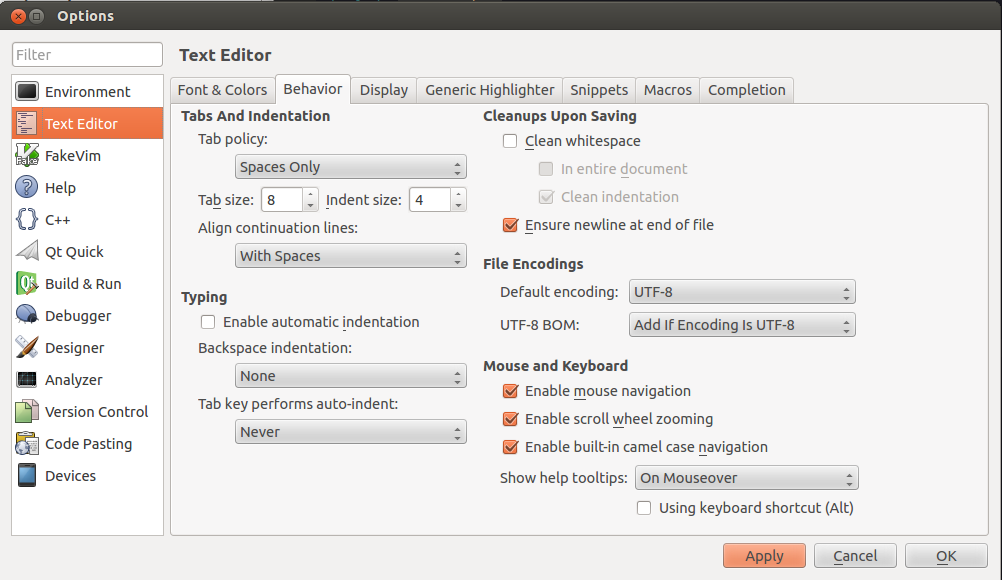Open the Tab policy dropdown

point(351,167)
